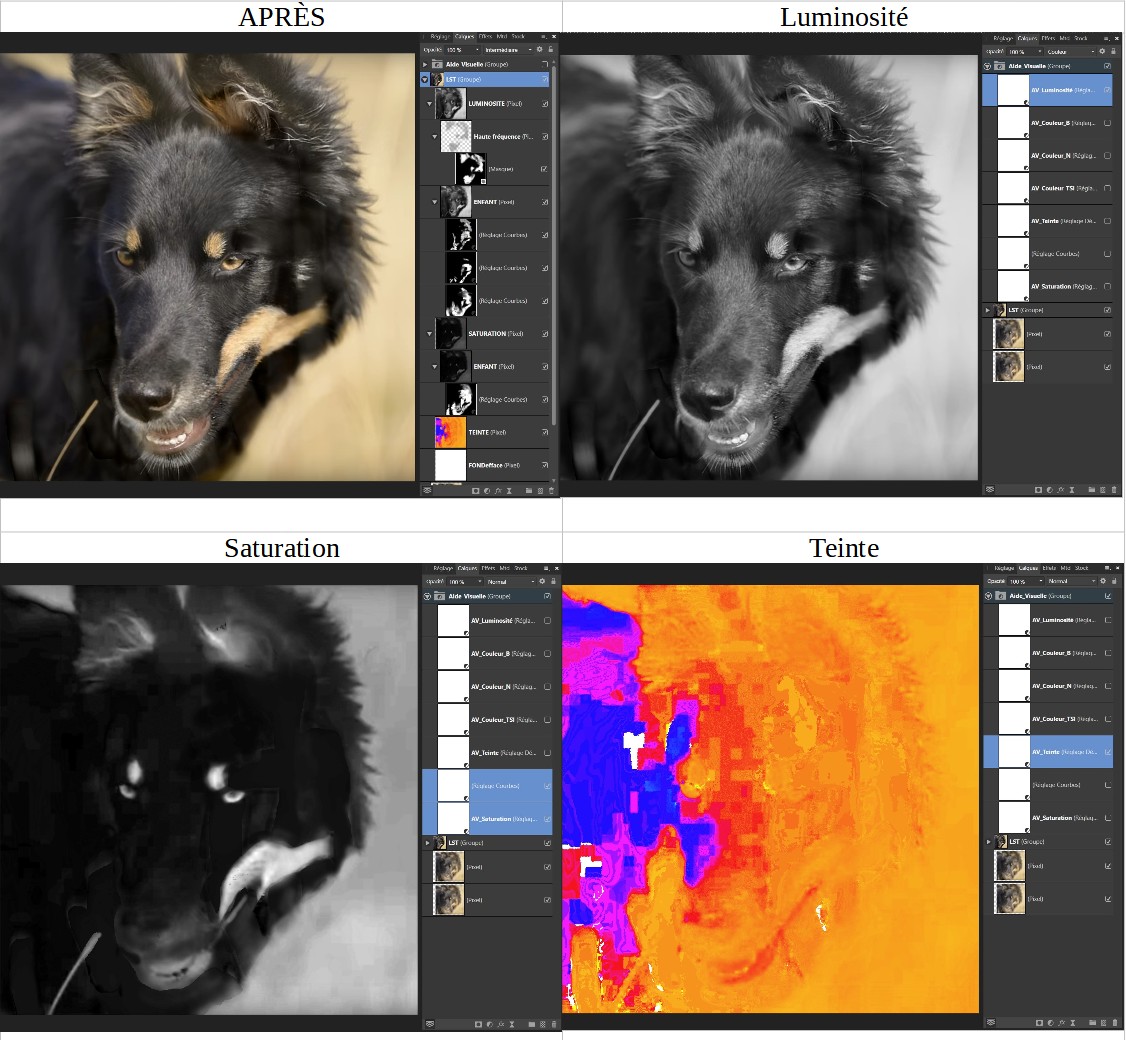Click the trash icon in Saturation panel footer

click(x=554, y=1024)
